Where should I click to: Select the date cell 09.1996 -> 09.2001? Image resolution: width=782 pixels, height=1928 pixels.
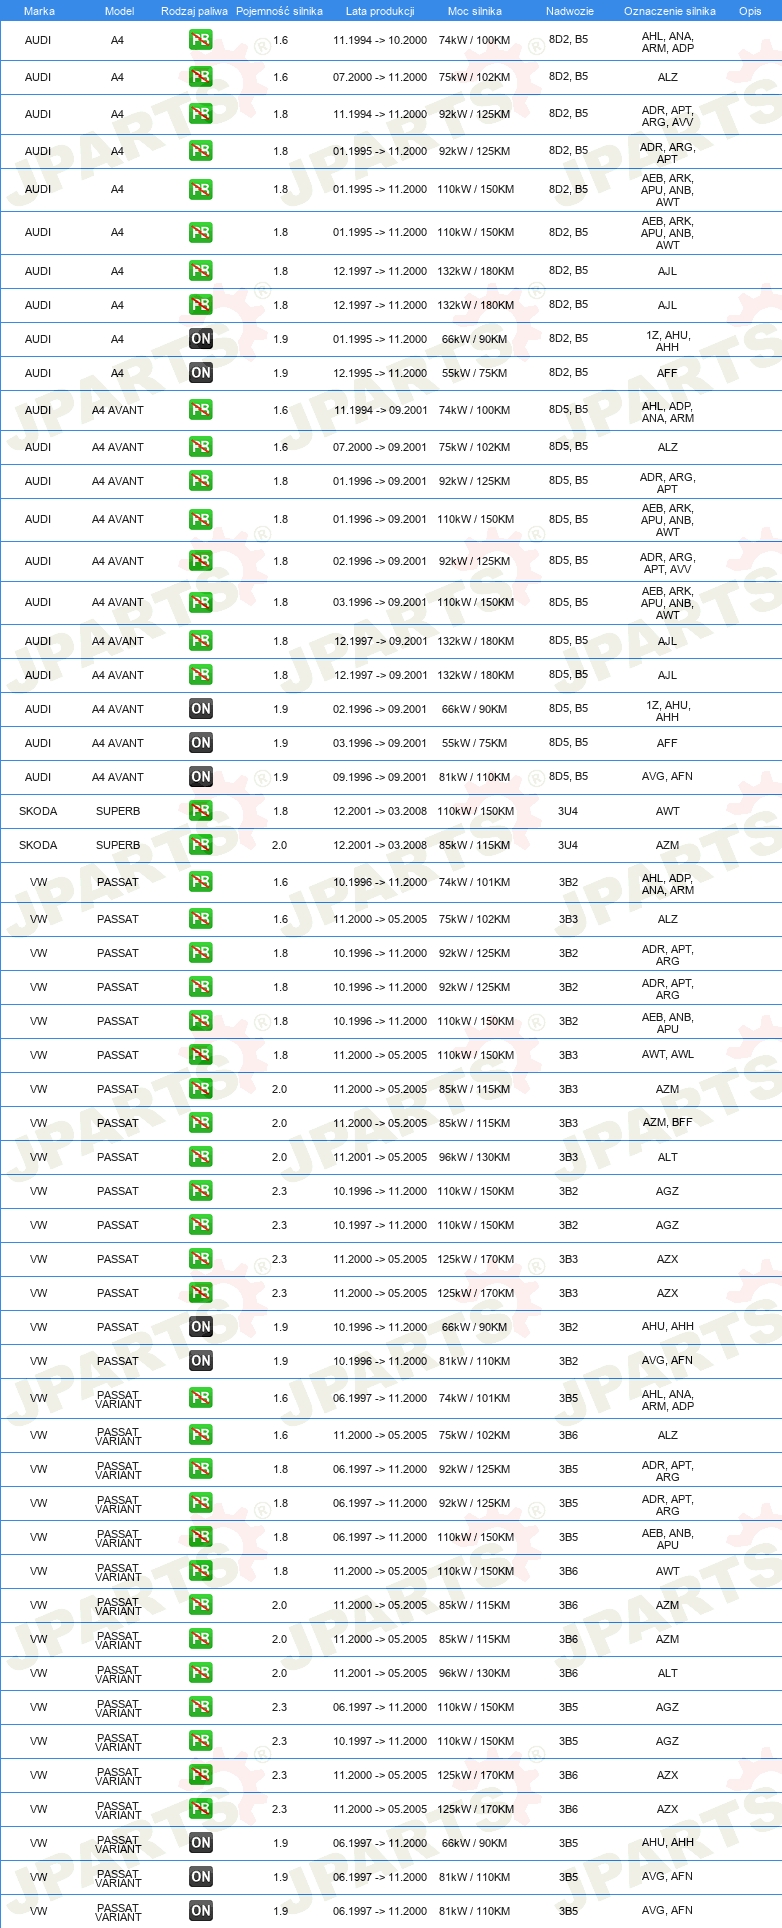[x=380, y=777]
